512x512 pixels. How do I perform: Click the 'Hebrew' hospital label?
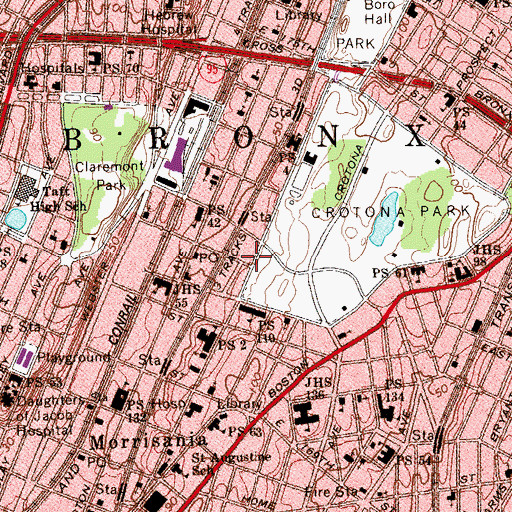point(170,15)
